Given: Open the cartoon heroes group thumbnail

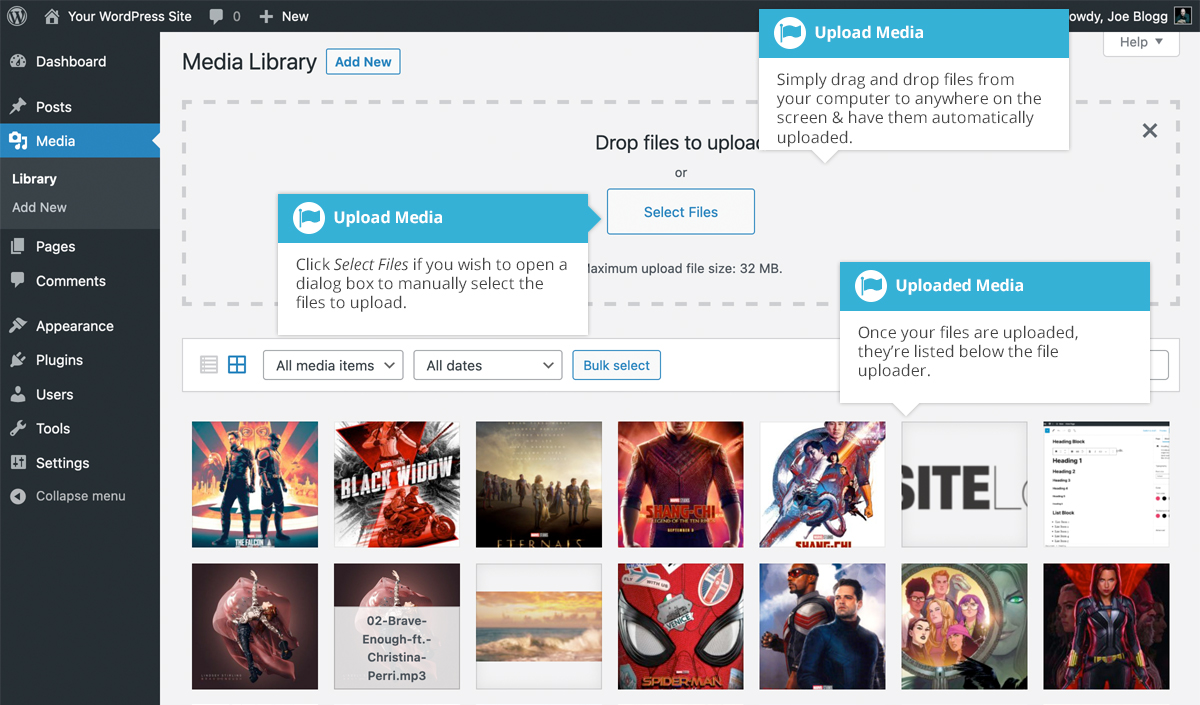Looking at the screenshot, I should tap(965, 626).
